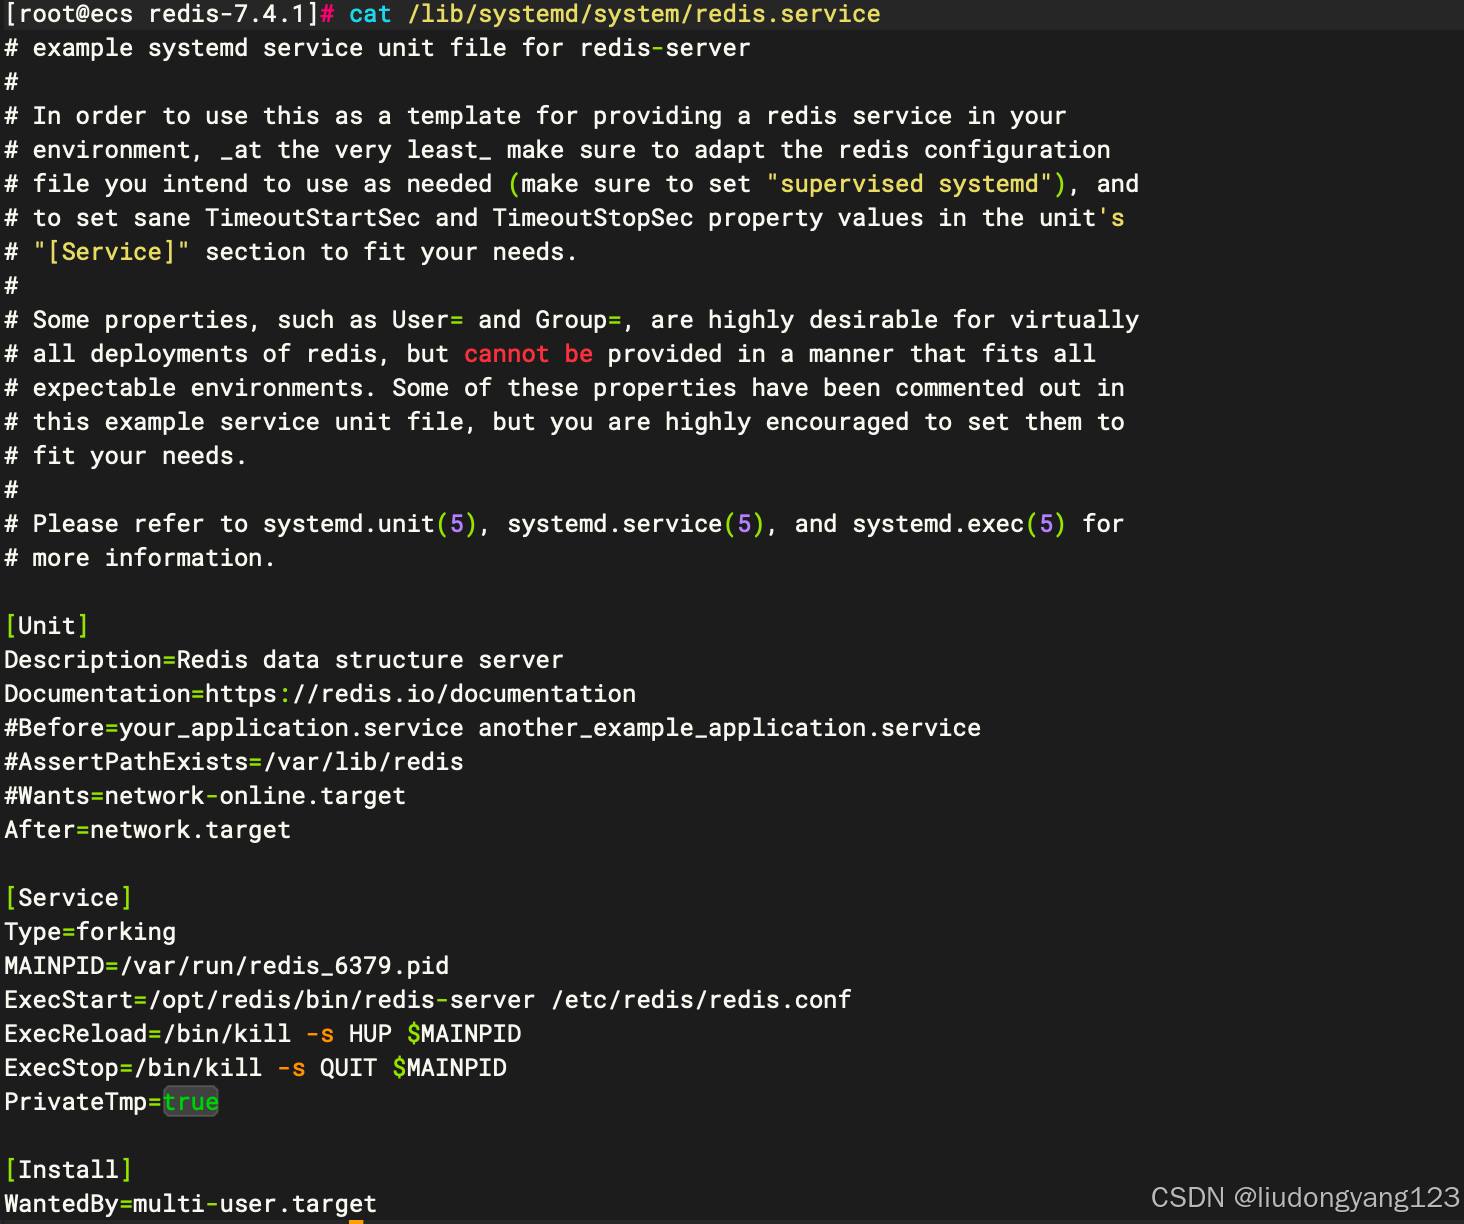Click the 'ExecStop=/bin/kill -s QUIT' line
The width and height of the screenshot is (1464, 1224).
(256, 1068)
